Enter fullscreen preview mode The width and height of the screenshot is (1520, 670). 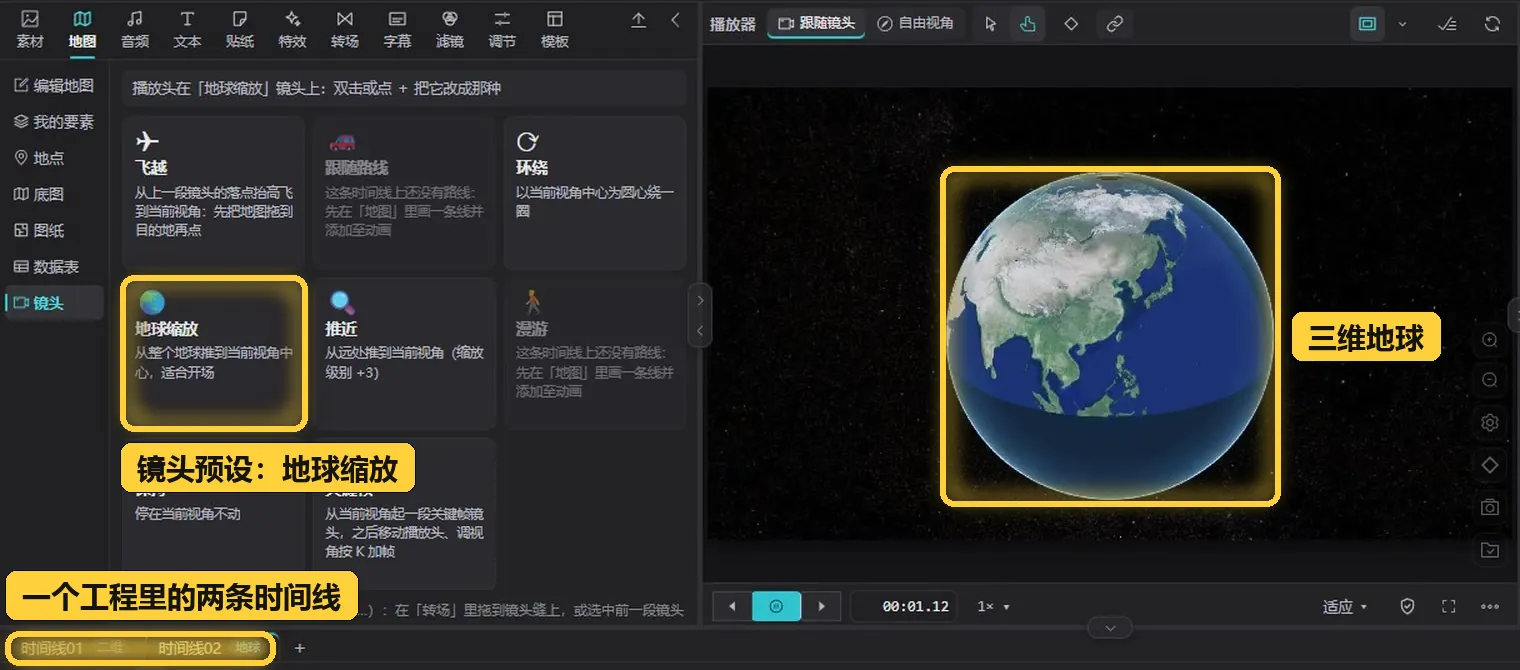tap(1448, 606)
